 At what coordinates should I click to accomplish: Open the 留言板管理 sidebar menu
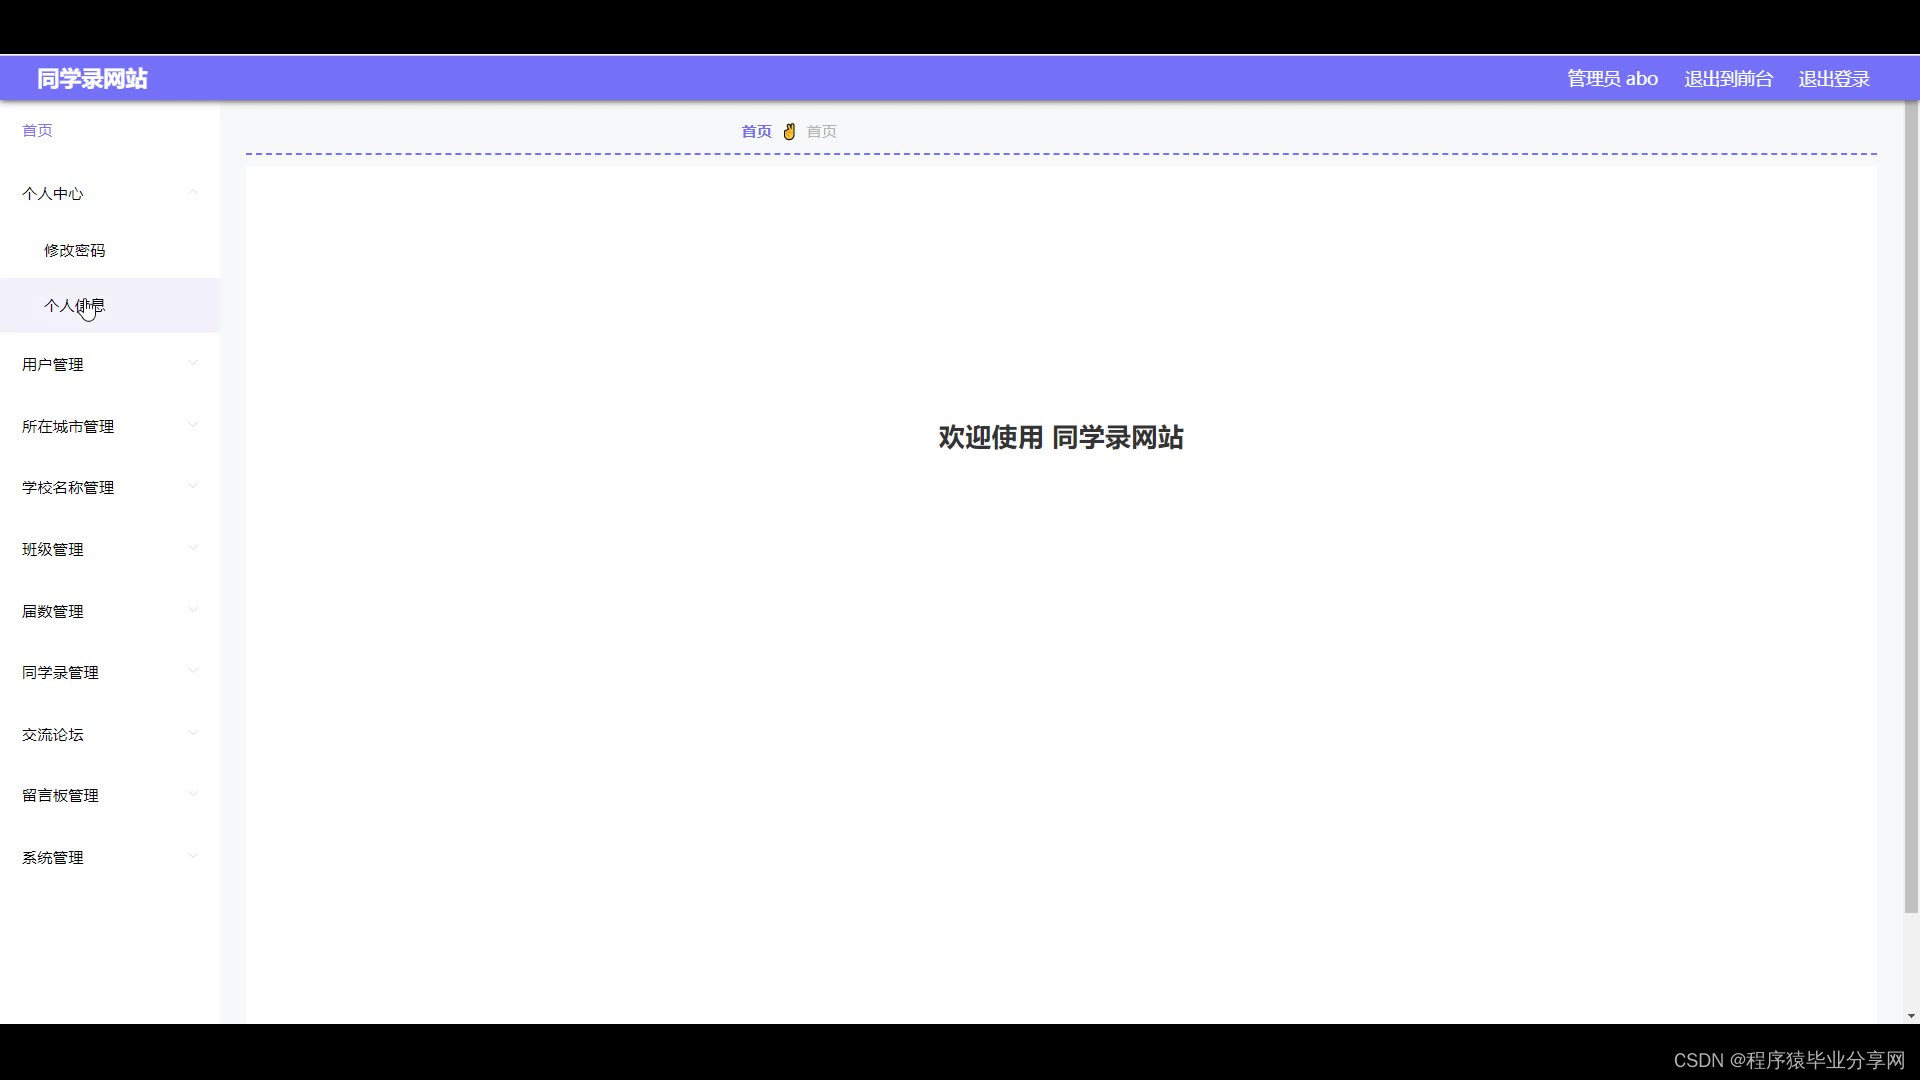click(x=60, y=796)
